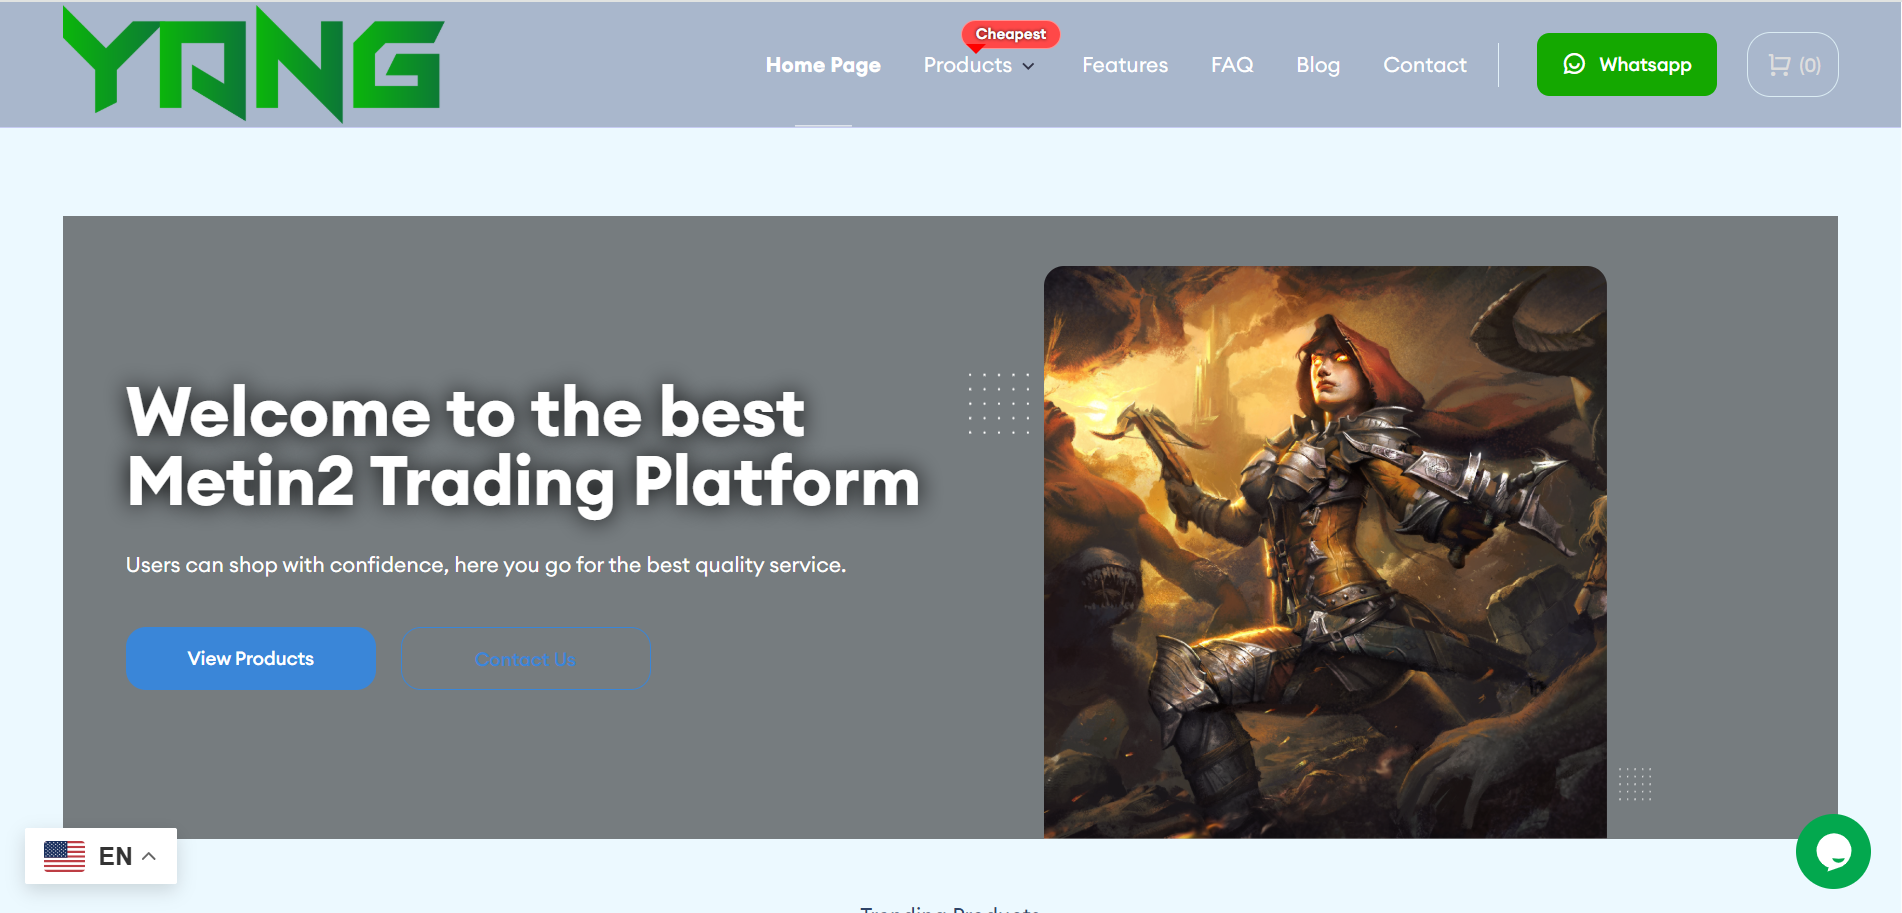Open the shopping cart (0)
This screenshot has width=1902, height=913.
pos(1793,65)
